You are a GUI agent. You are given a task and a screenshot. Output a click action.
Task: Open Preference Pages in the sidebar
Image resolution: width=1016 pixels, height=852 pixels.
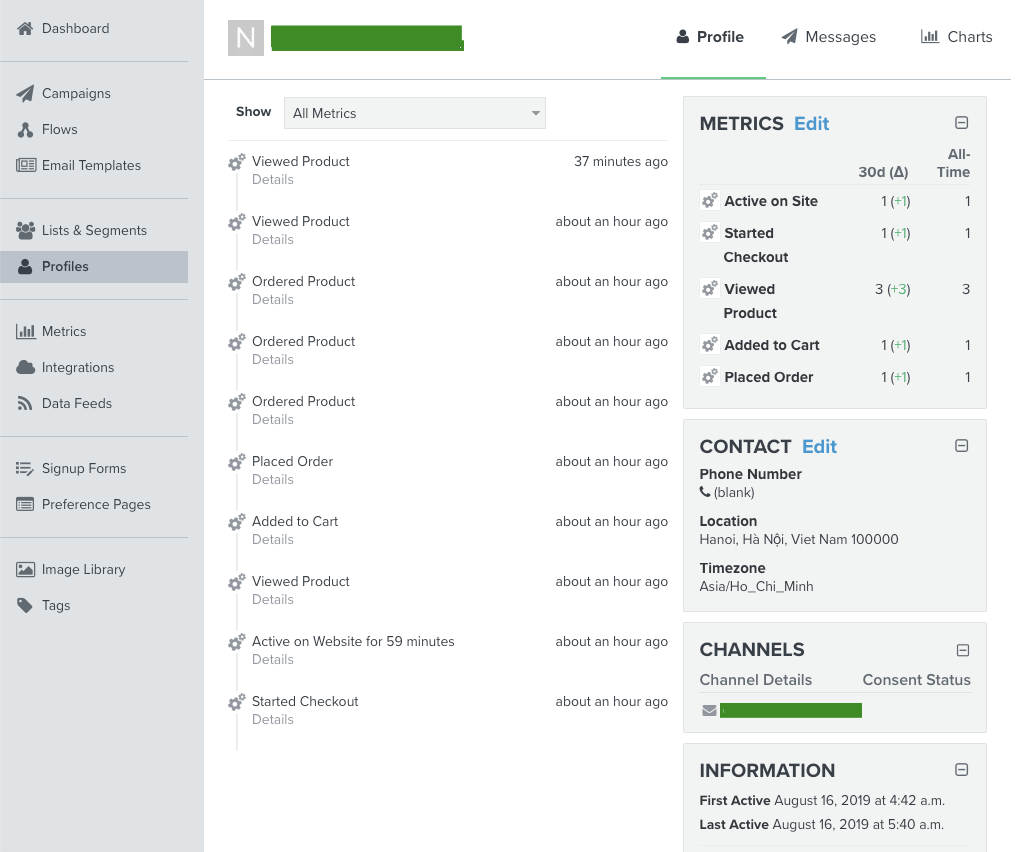[96, 504]
